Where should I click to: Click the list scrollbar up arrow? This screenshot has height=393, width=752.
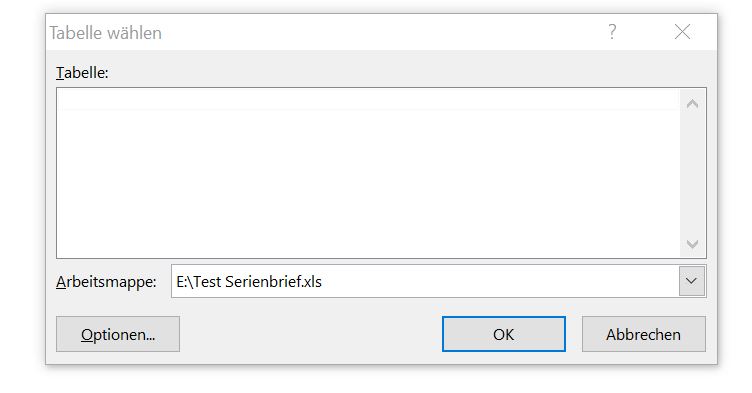tap(692, 104)
